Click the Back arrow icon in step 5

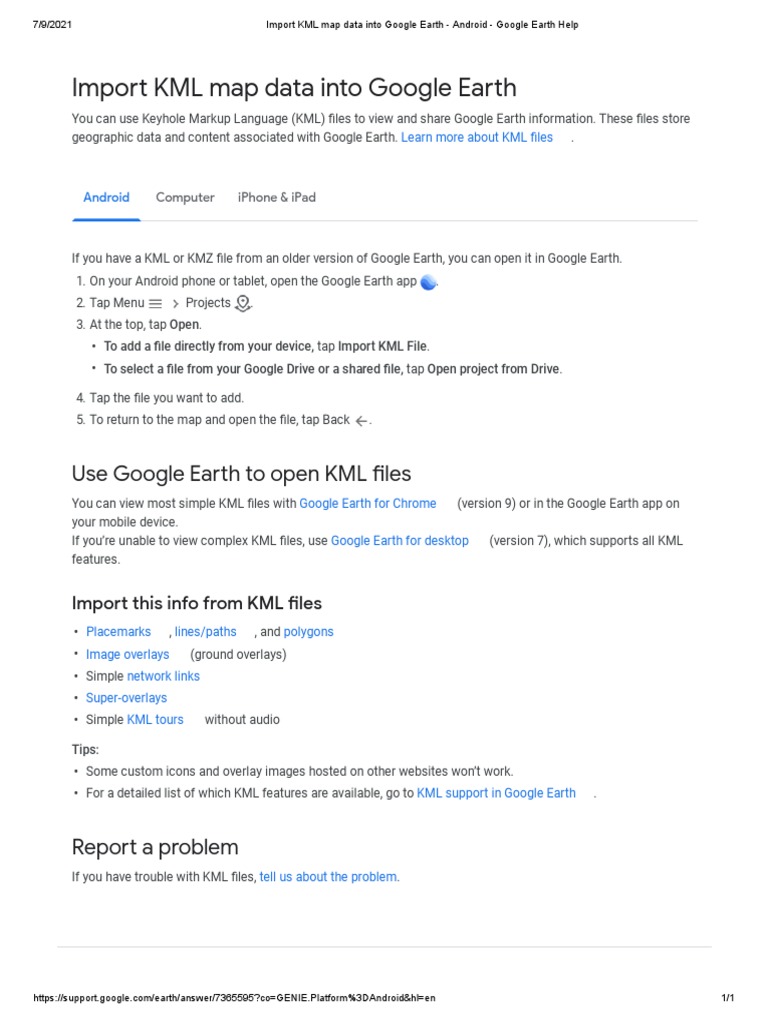click(361, 421)
